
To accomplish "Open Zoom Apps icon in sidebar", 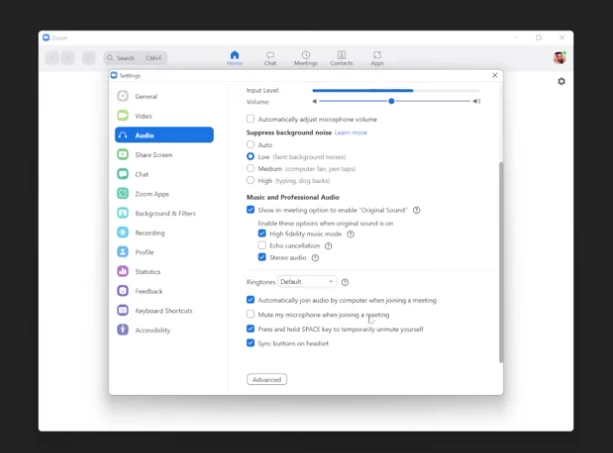I will point(123,193).
